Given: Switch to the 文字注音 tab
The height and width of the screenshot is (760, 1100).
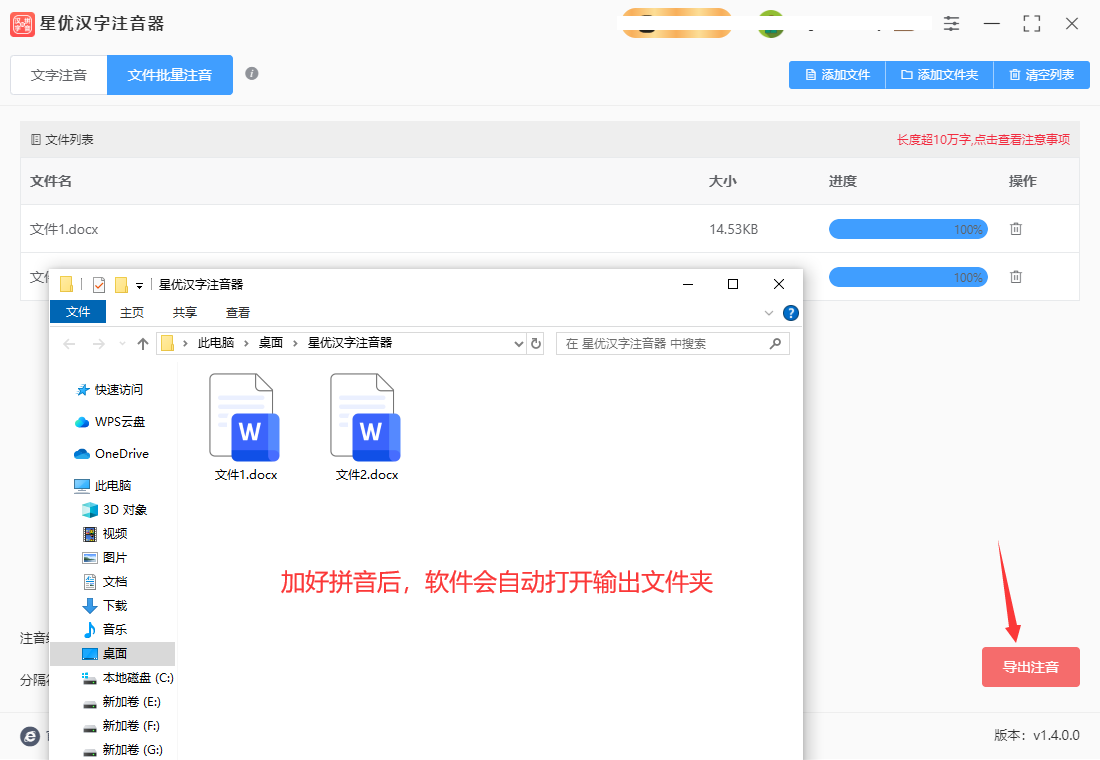Looking at the screenshot, I should [x=59, y=75].
